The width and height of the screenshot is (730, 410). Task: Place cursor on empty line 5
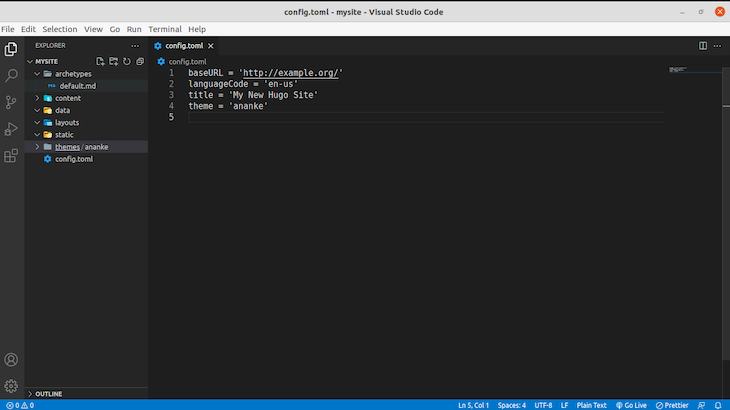[x=426, y=117]
